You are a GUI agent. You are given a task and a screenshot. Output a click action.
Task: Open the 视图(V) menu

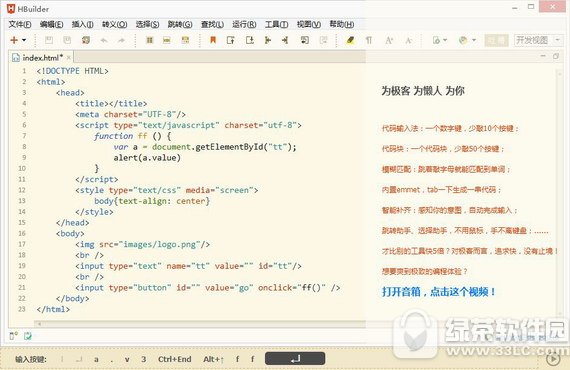tap(309, 24)
